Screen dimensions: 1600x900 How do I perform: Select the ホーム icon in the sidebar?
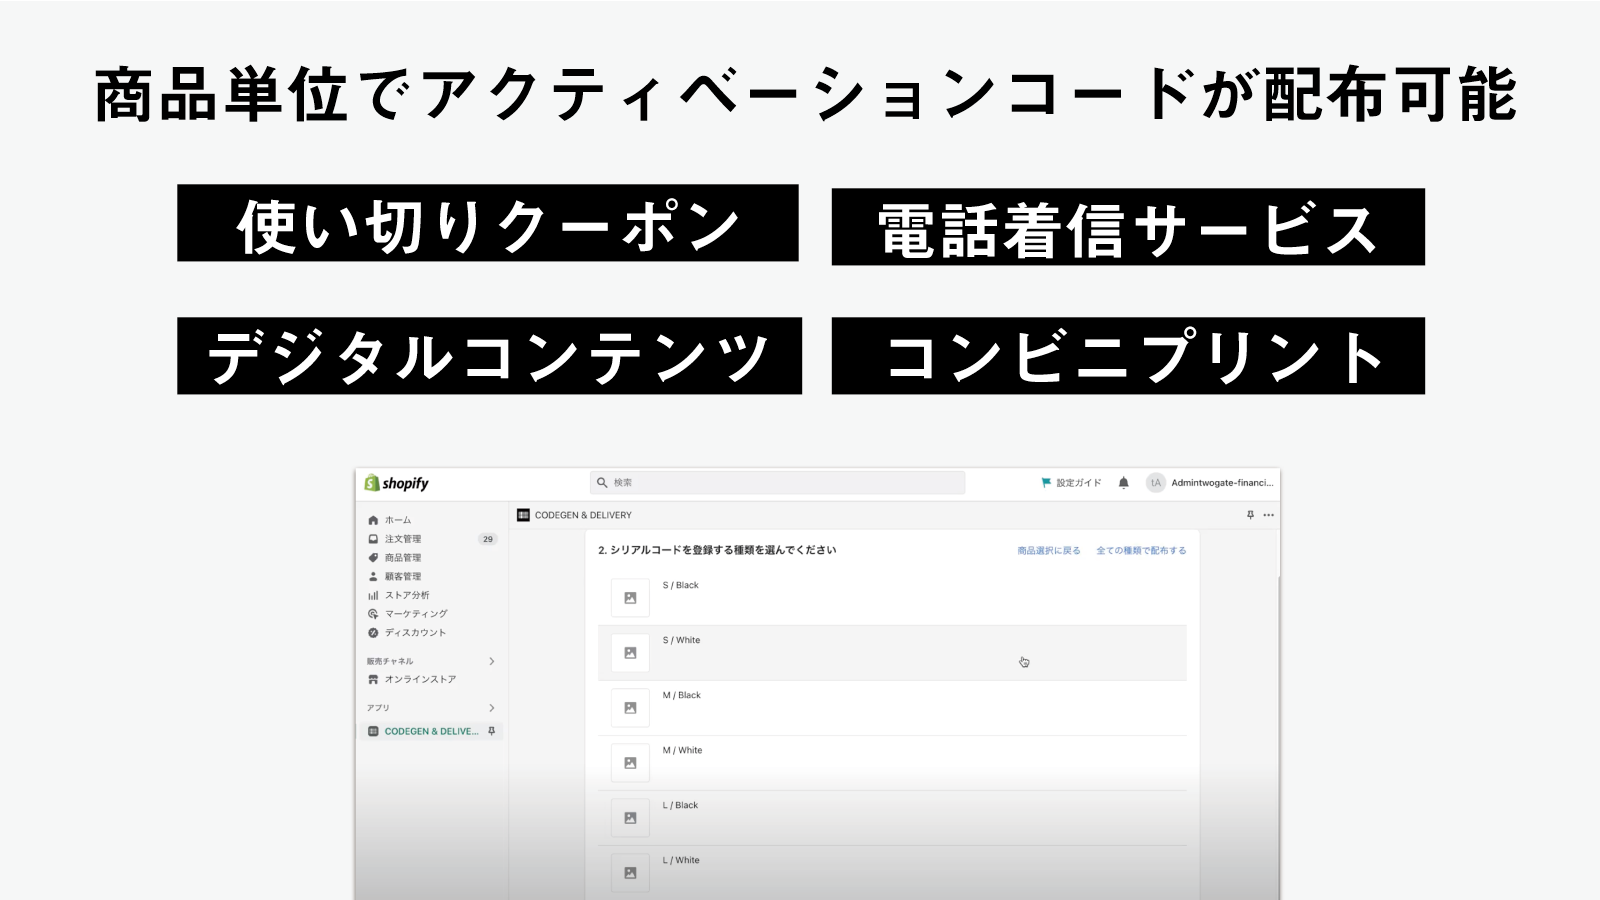point(373,519)
